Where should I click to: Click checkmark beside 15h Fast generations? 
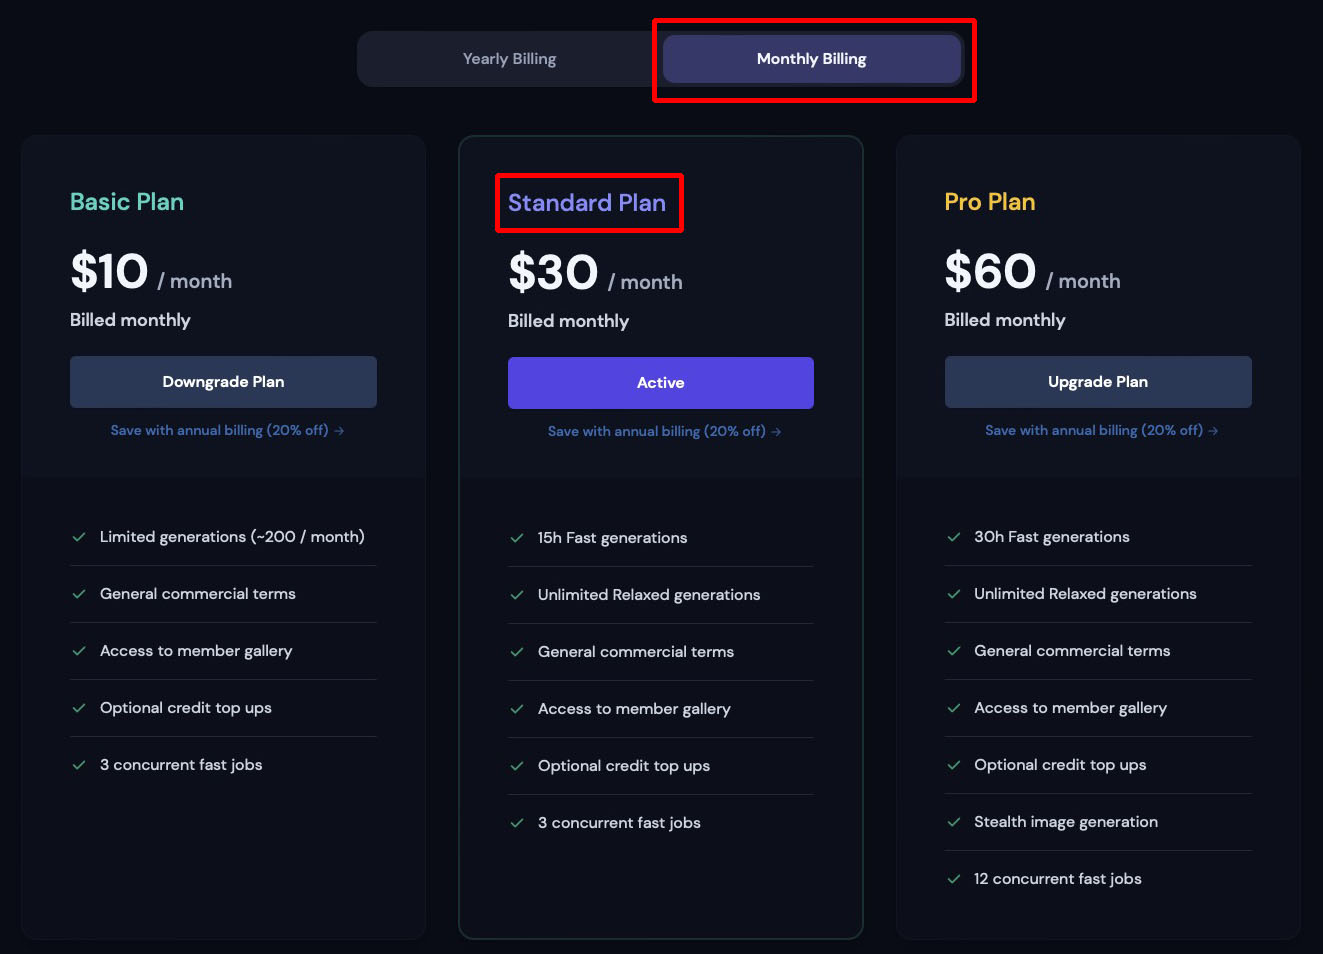pos(518,537)
